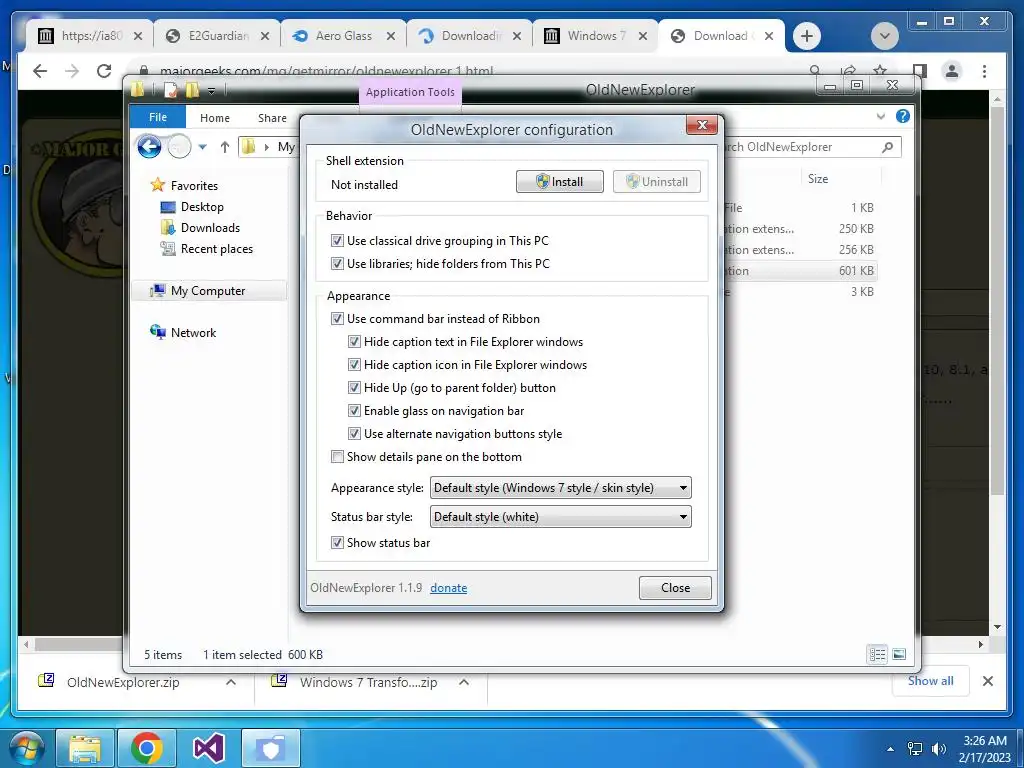
Task: Open Visual Studio from taskbar
Action: click(x=208, y=748)
